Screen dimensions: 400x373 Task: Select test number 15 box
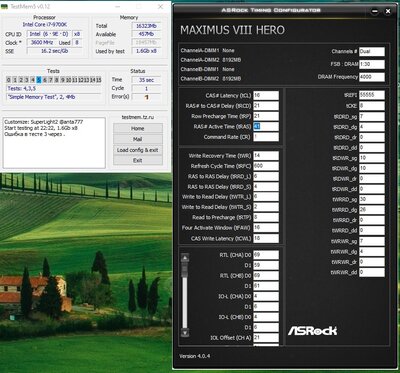click(x=98, y=80)
